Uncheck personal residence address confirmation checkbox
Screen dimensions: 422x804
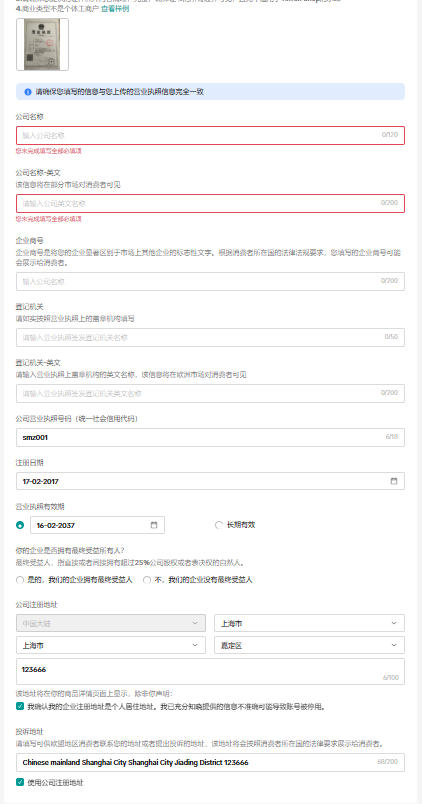(x=20, y=706)
